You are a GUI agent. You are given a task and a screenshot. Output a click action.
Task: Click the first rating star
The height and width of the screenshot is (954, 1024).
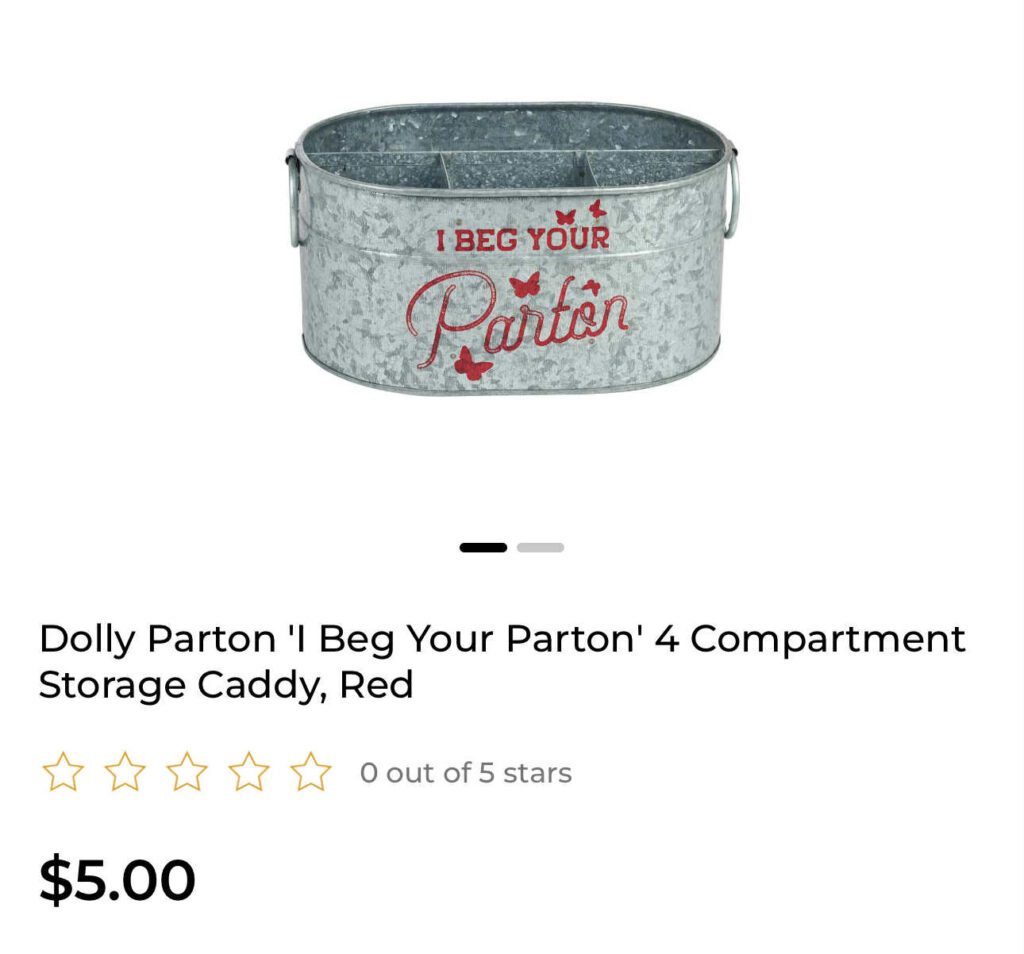[63, 772]
